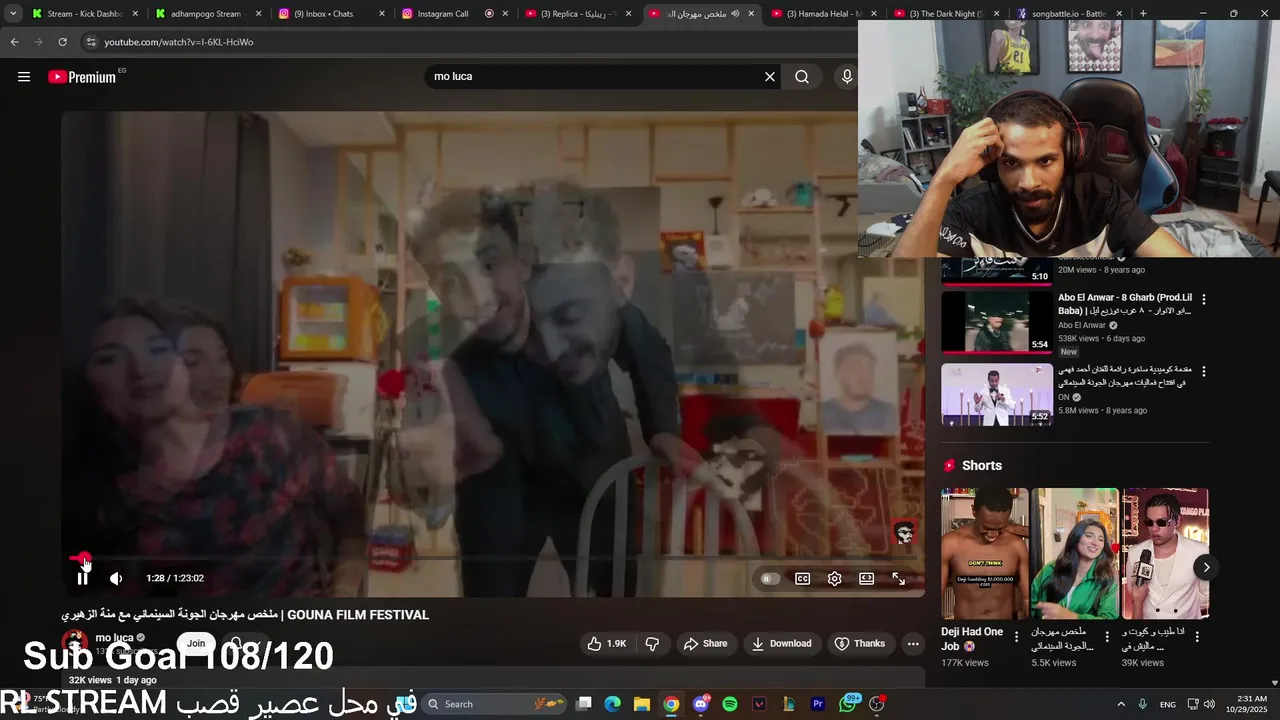The image size is (1280, 720).
Task: Open Windows taskbar Search box
Action: point(495,704)
